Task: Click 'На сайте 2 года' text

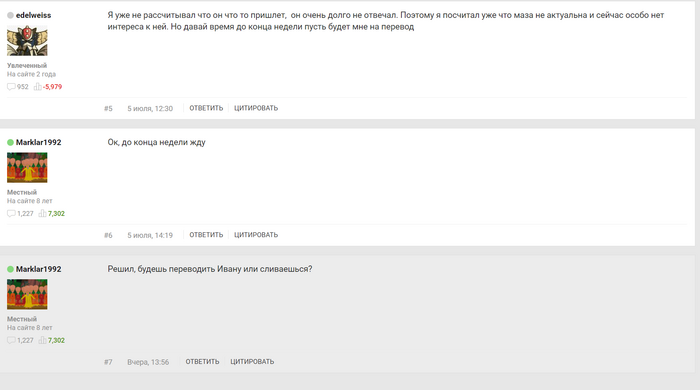Action: (31, 74)
